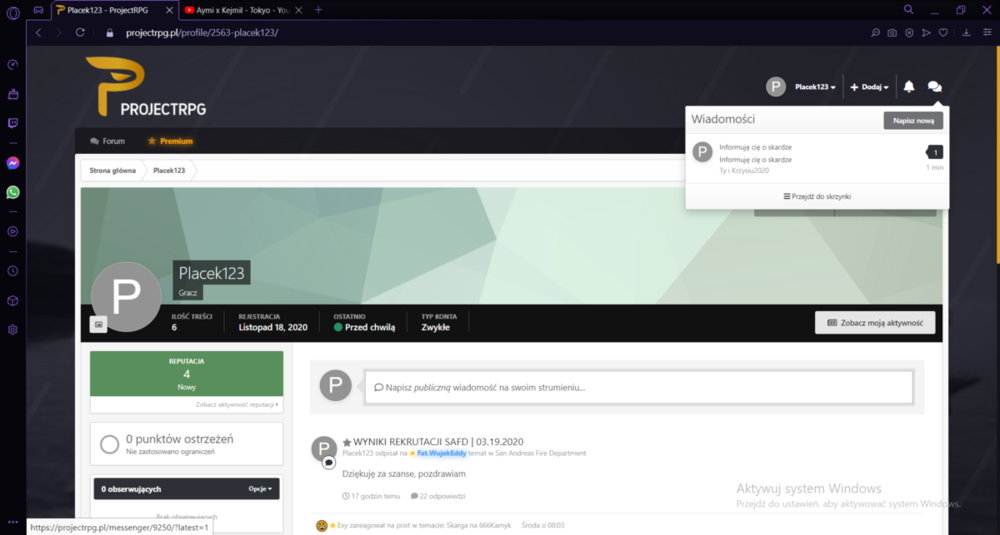Screen dimensions: 1000x535
Task: Open the sidebar three-dots setup menu
Action: pos(13,522)
